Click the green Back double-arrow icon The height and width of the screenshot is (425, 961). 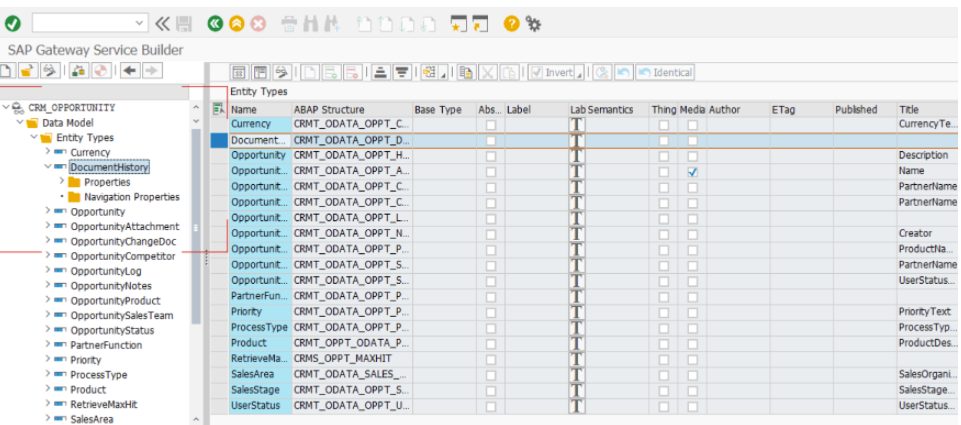(x=215, y=24)
